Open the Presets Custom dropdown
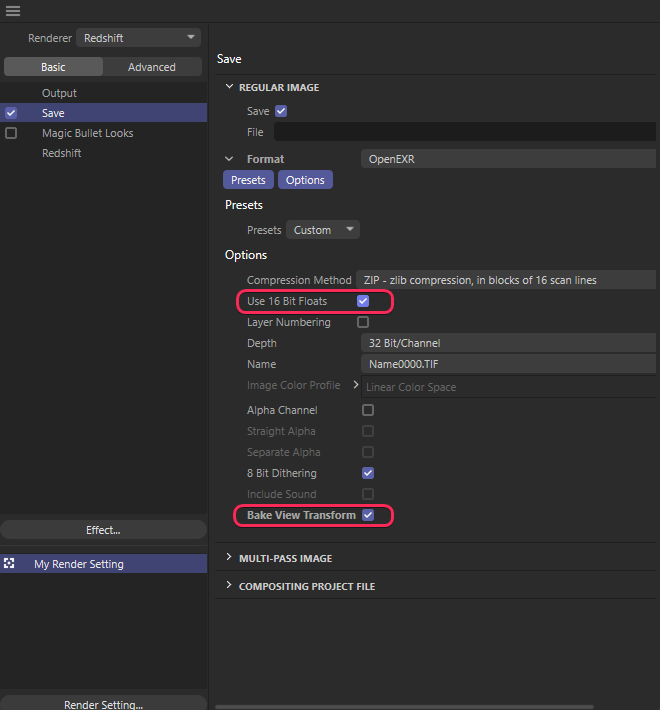Screen dimensions: 660x710 (323, 230)
